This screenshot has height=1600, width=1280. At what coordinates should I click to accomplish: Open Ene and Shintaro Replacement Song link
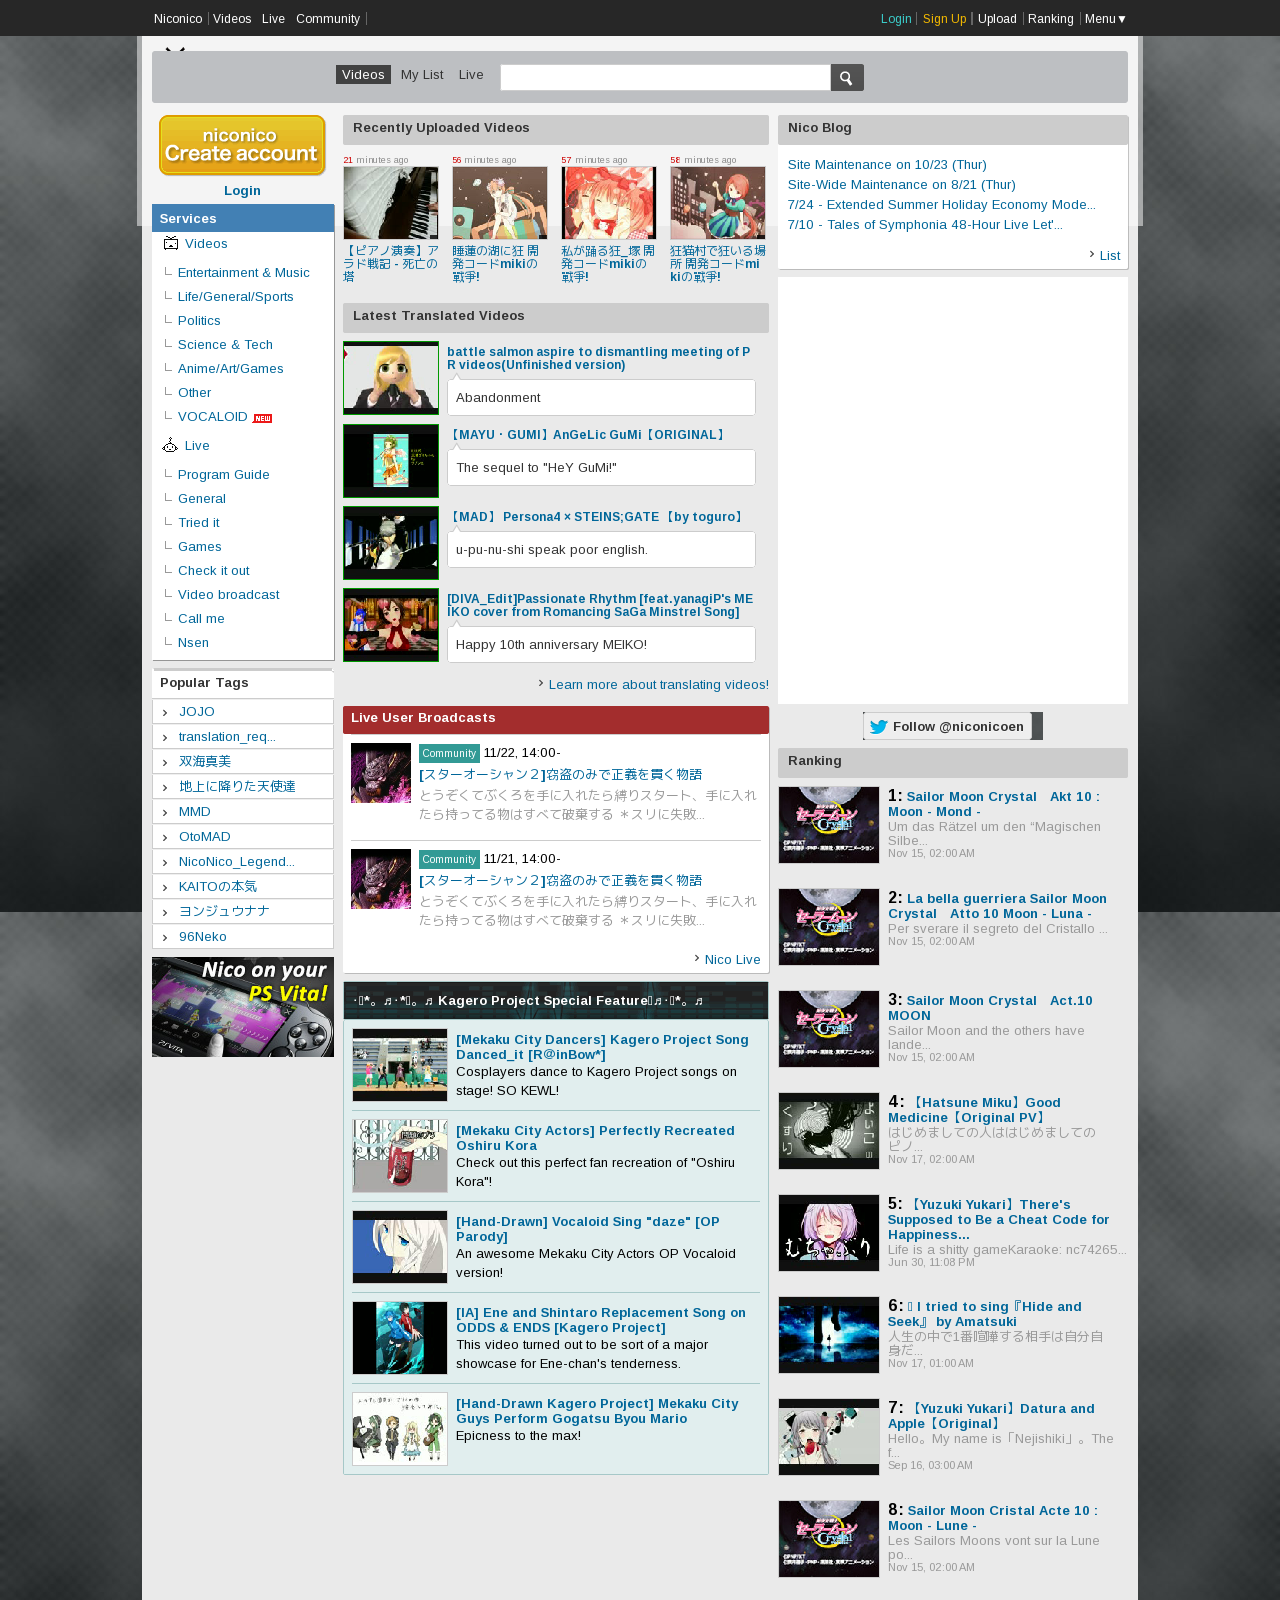point(601,1320)
